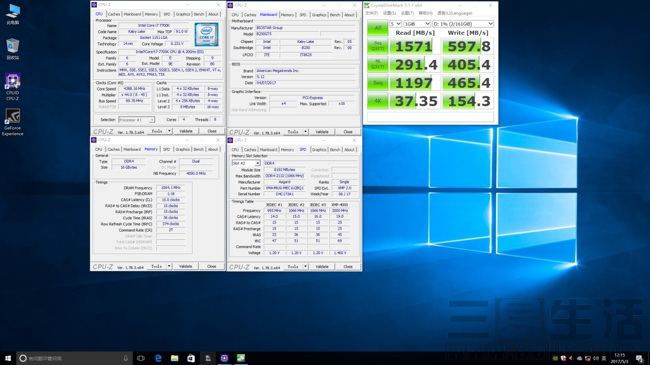Click the American Megatrends BIOS brand field
This screenshot has height=365, width=650.
click(x=305, y=71)
